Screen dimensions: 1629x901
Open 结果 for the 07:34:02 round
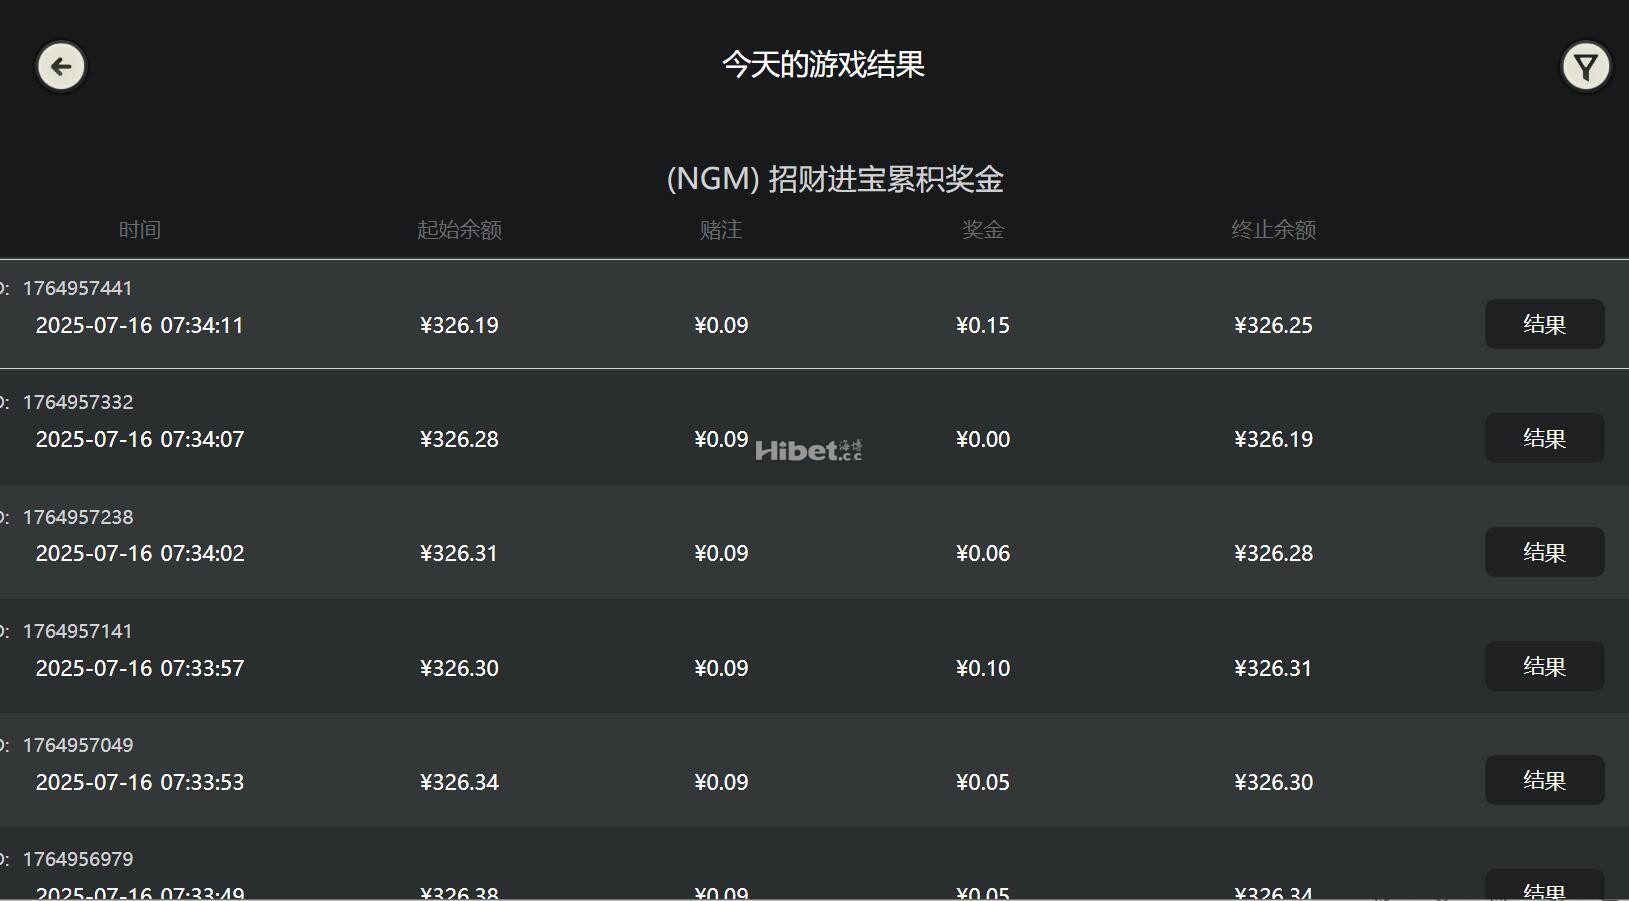tap(1544, 552)
